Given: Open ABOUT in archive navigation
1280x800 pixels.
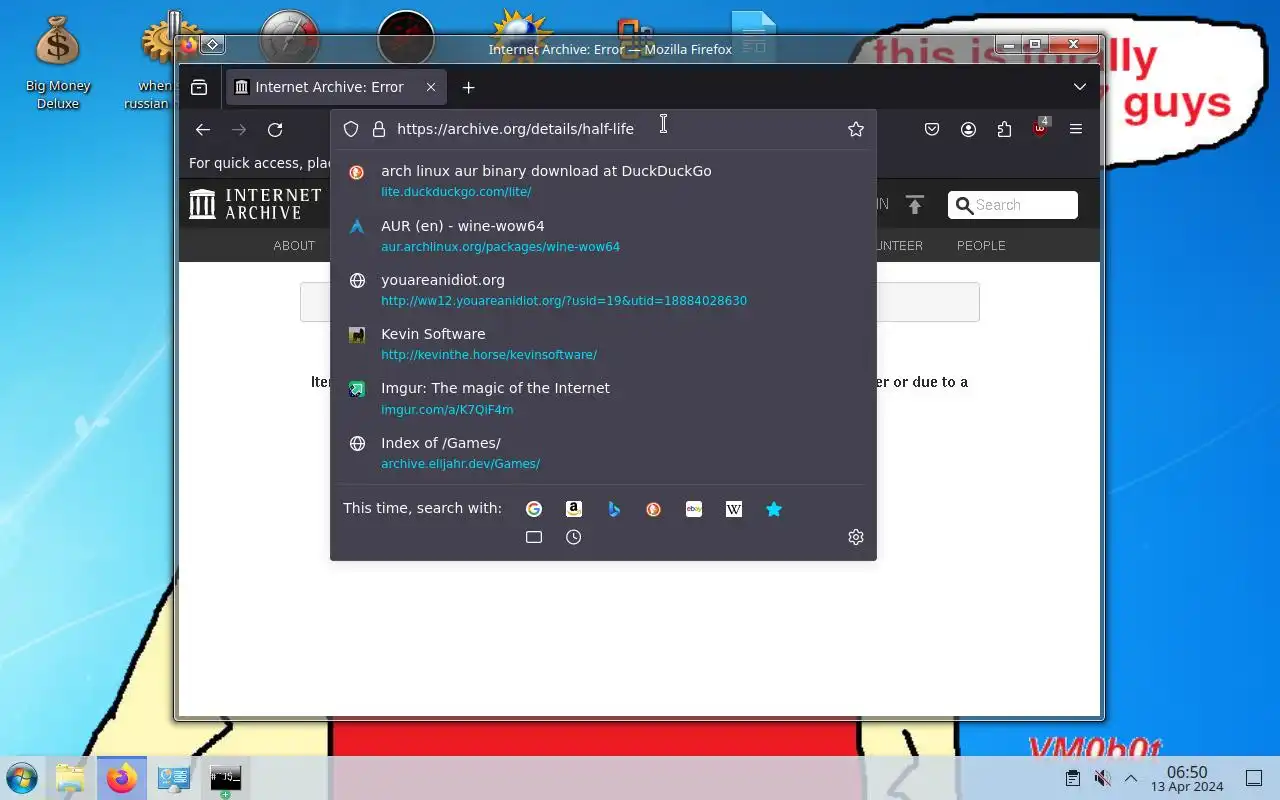Looking at the screenshot, I should point(294,245).
